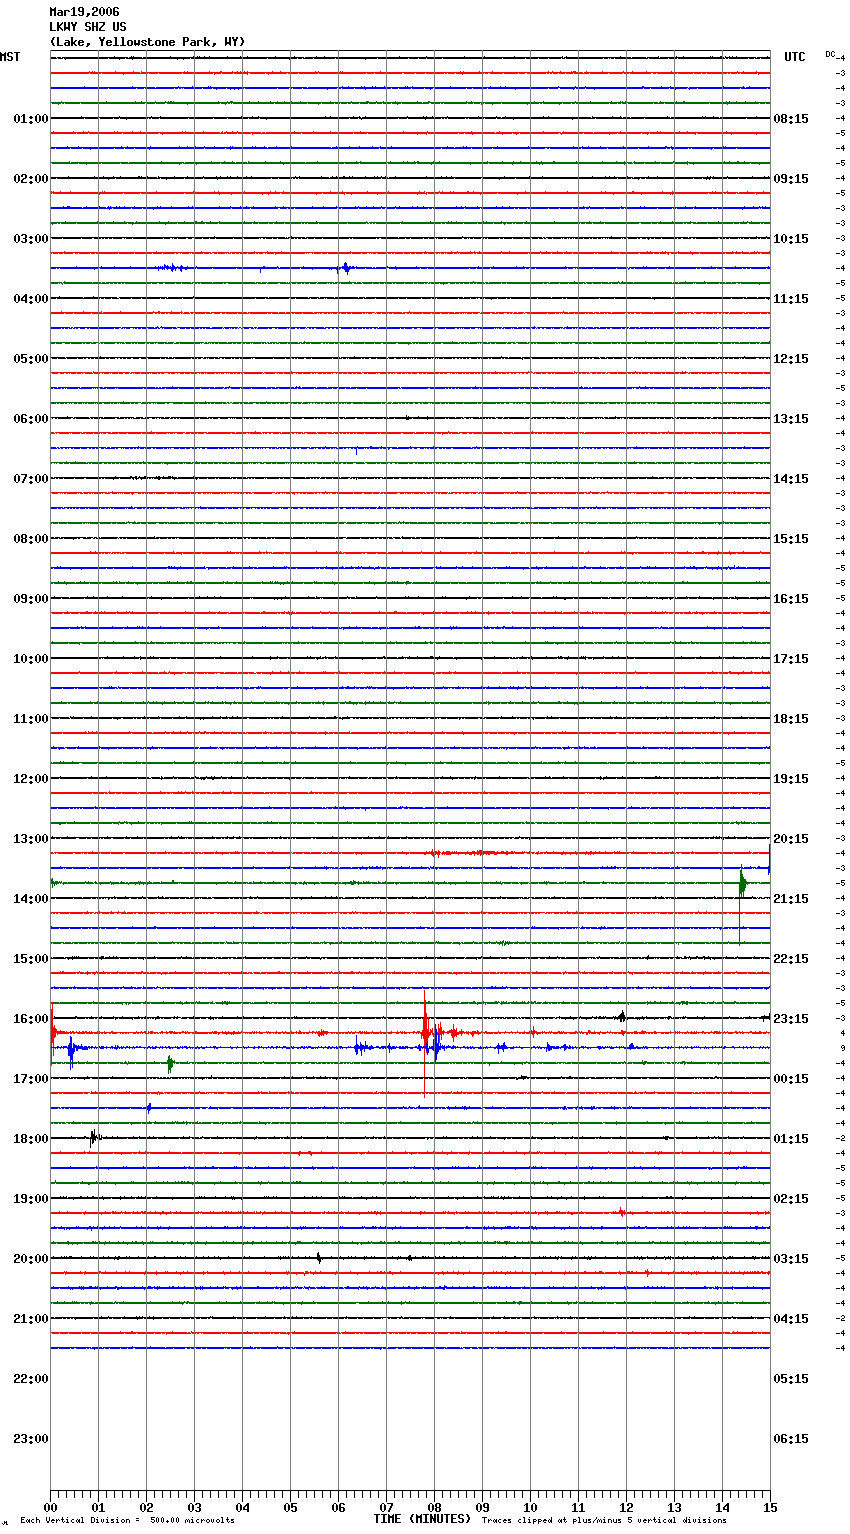Select the 02:00 MST time label
The width and height of the screenshot is (850, 1534).
(30, 179)
